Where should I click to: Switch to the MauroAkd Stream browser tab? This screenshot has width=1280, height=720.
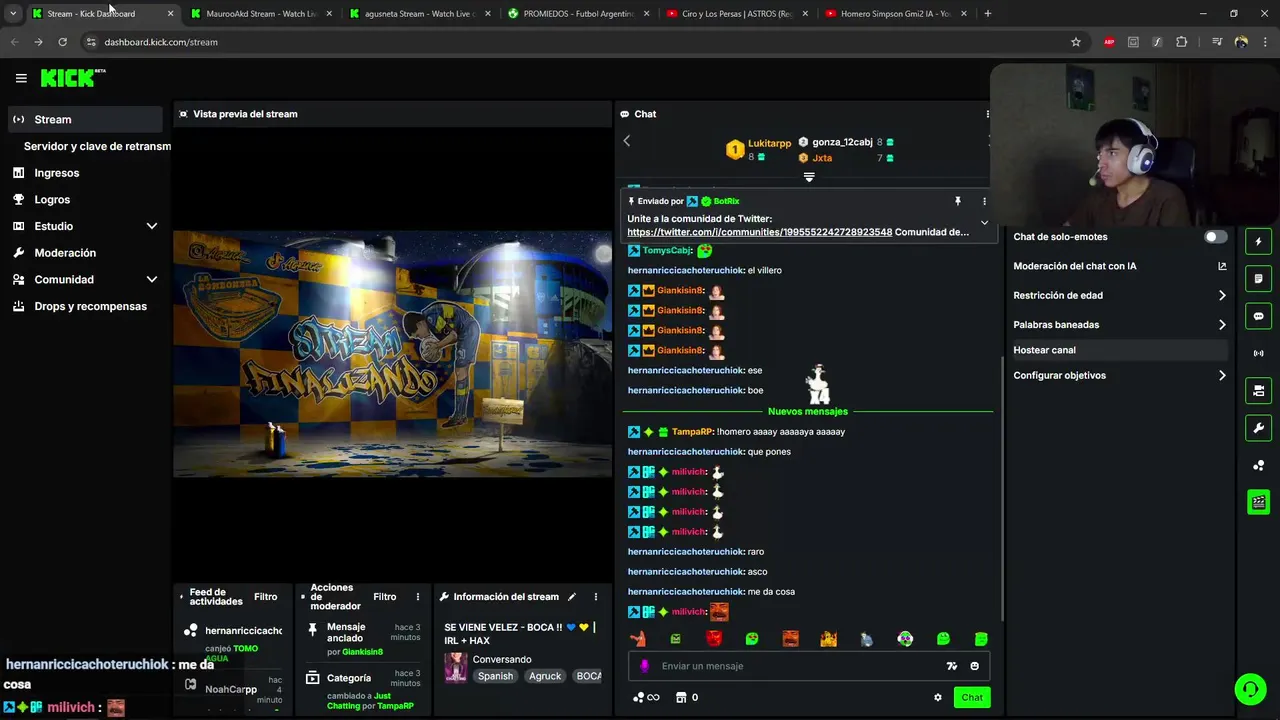pyautogui.click(x=262, y=14)
